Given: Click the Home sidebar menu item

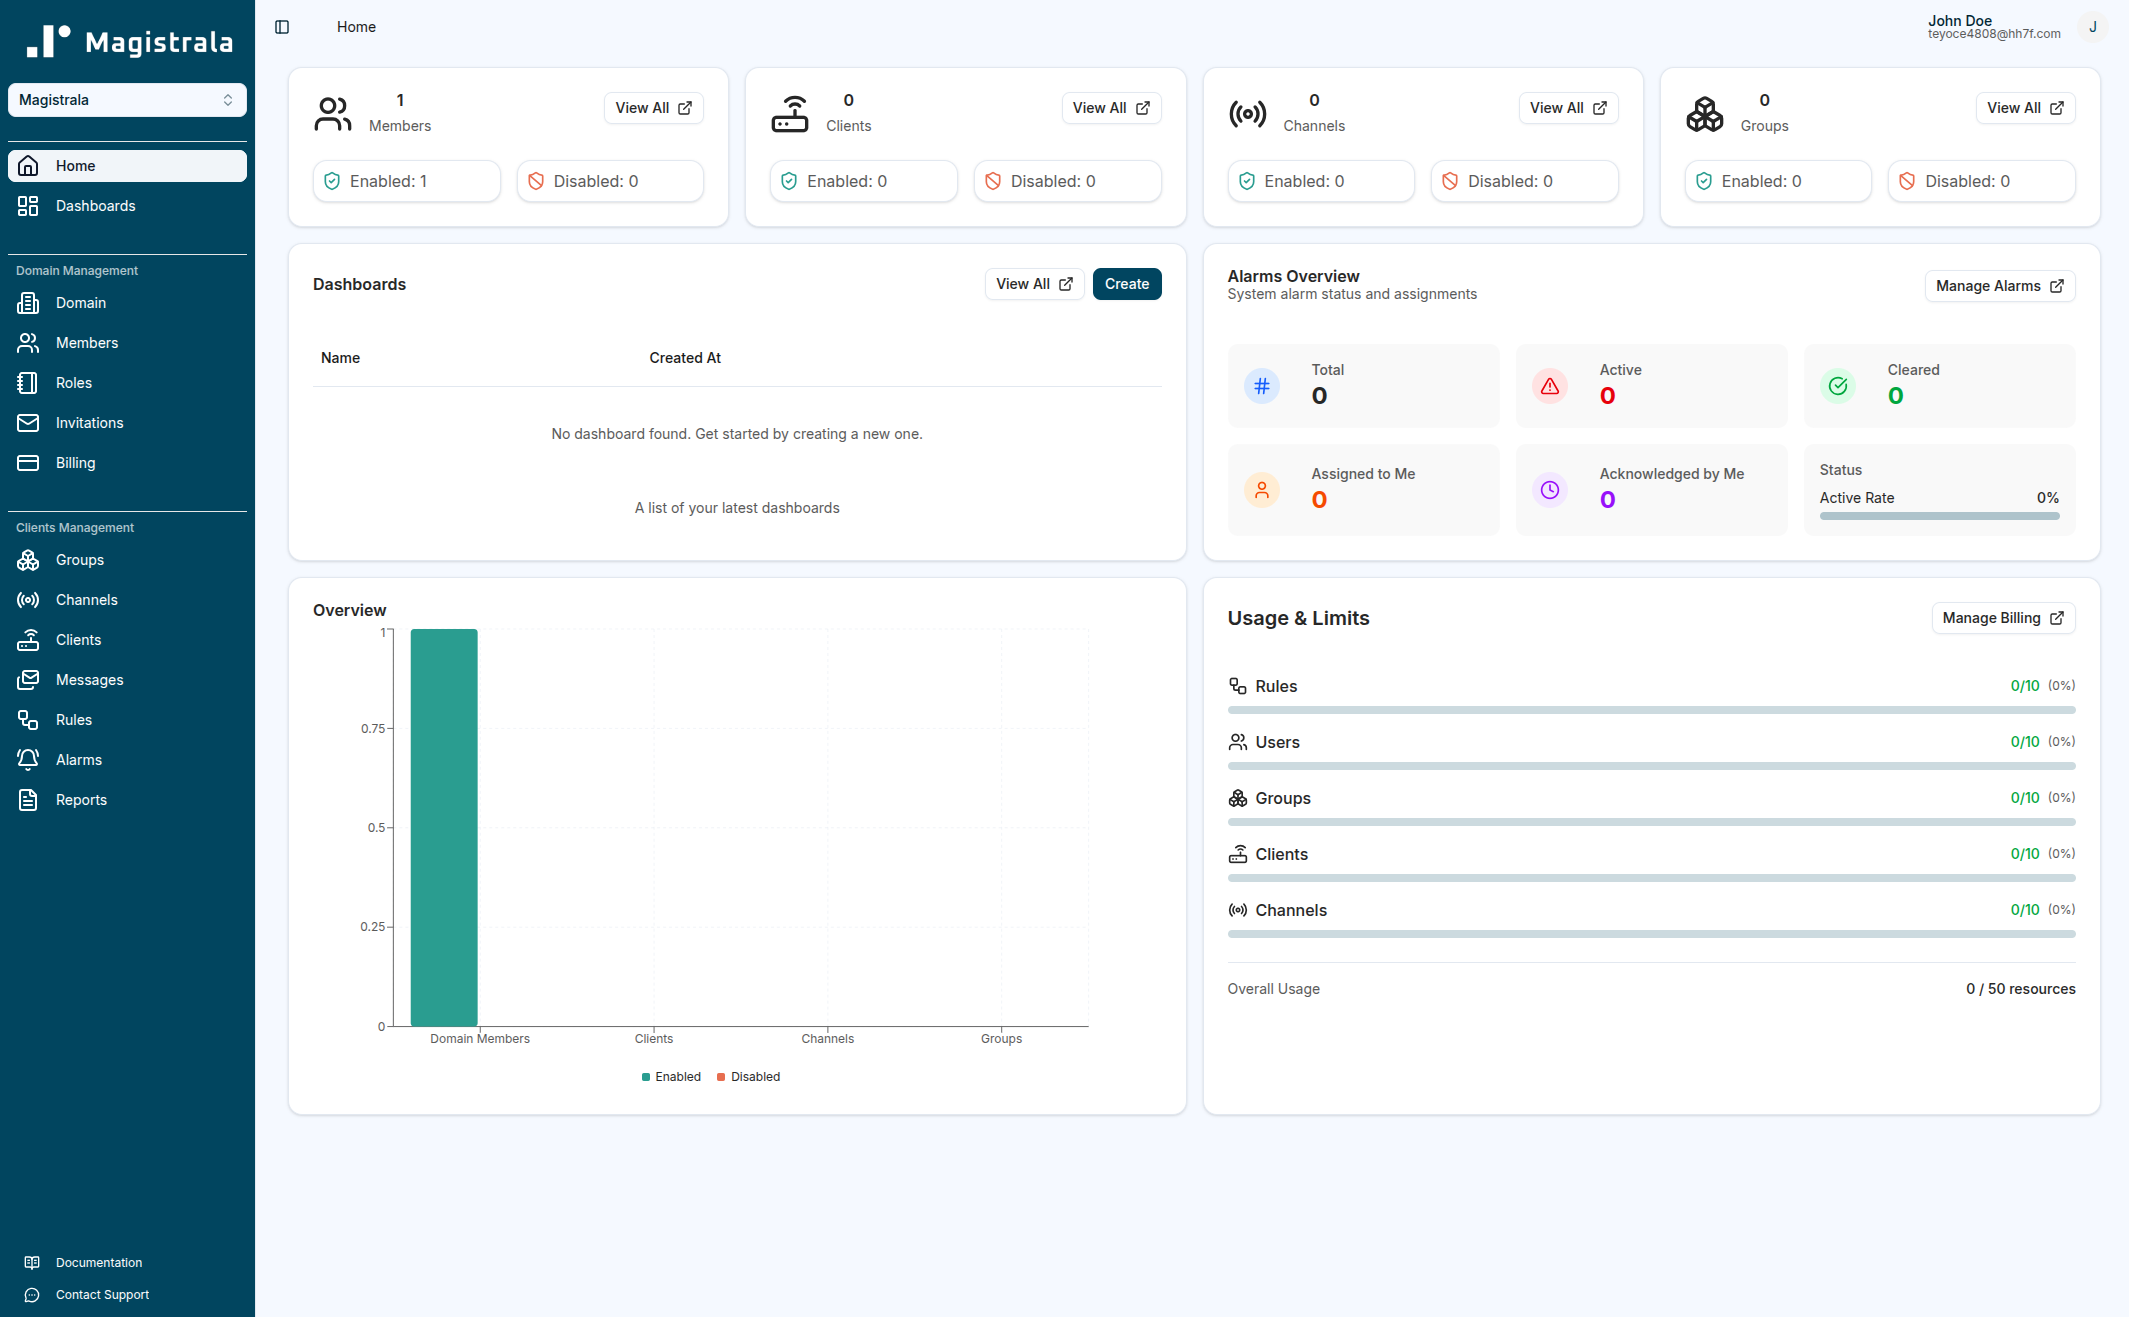Looking at the screenshot, I should [x=127, y=166].
